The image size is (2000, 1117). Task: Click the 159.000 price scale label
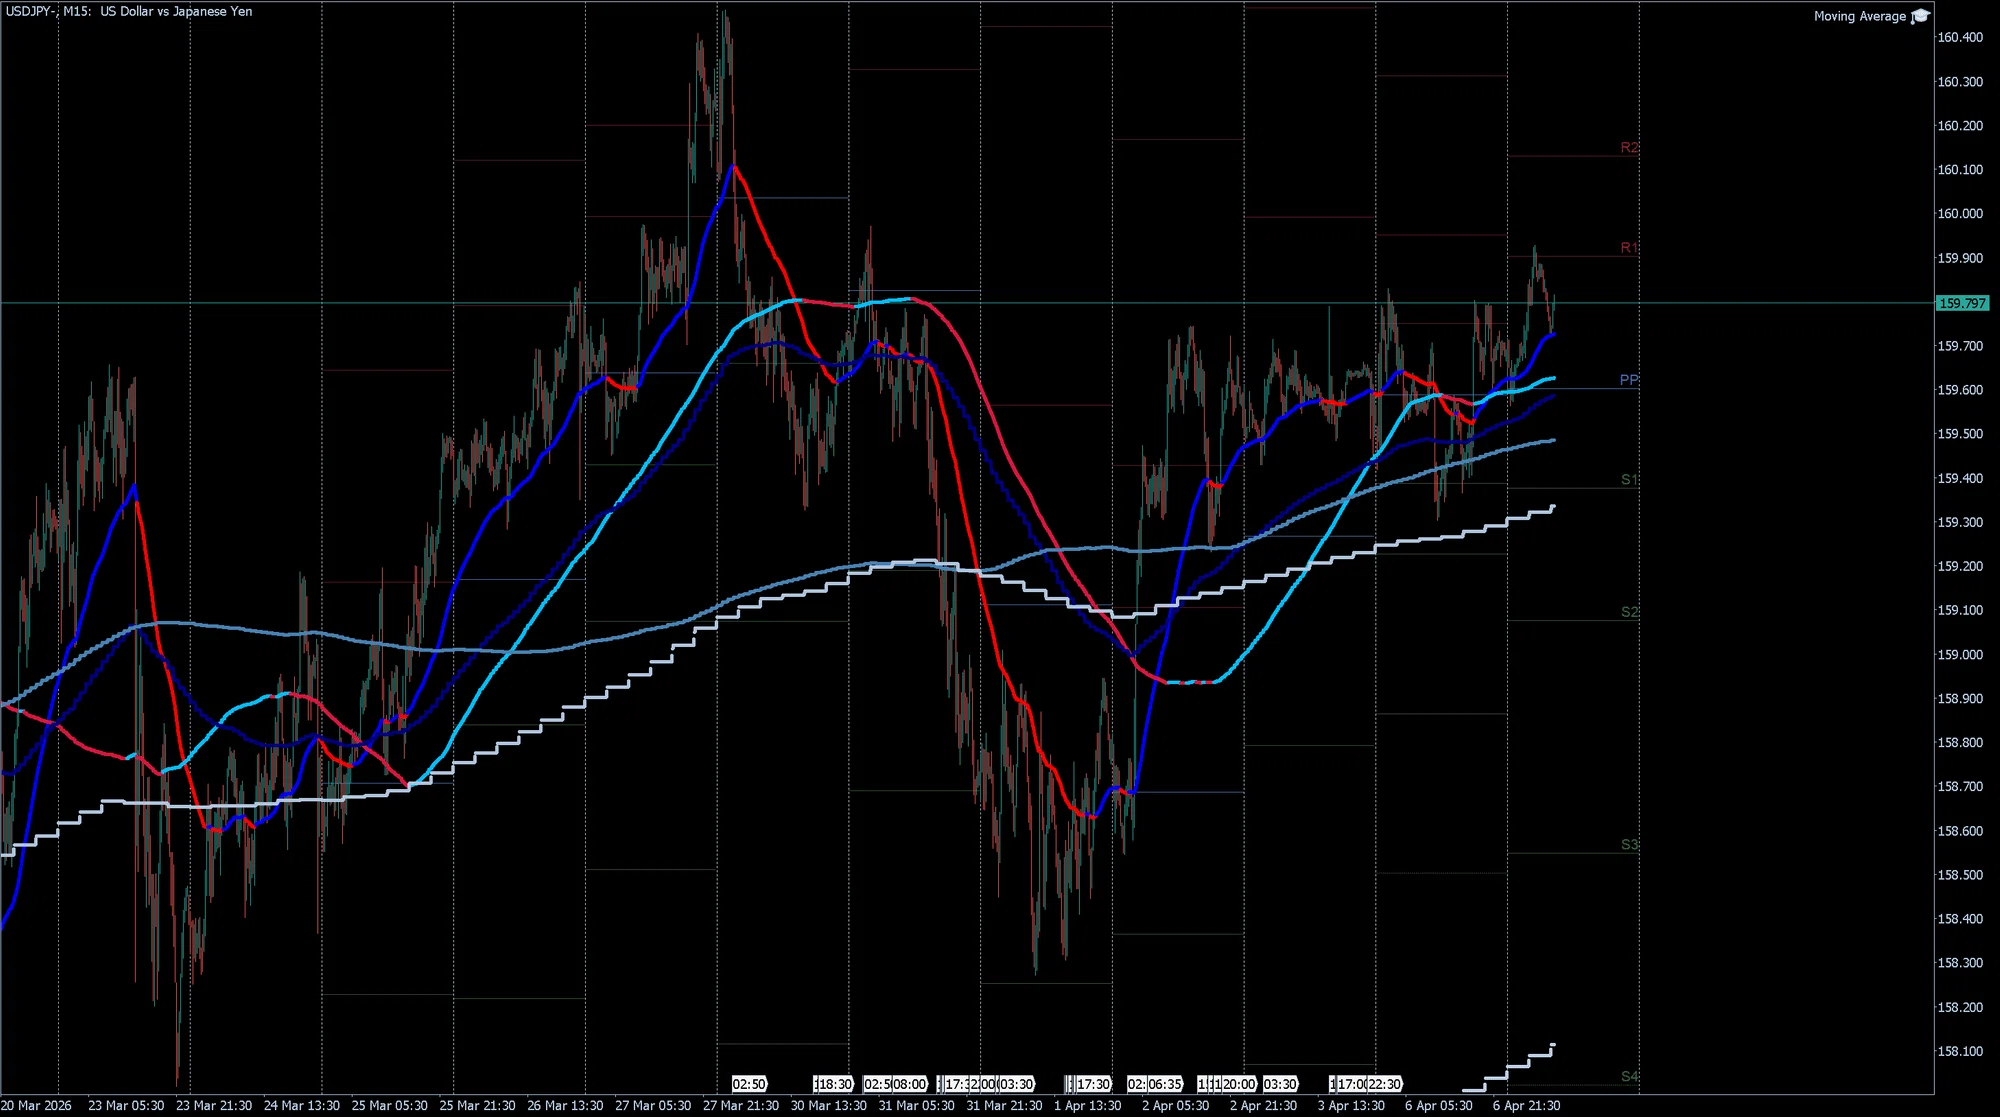(x=1960, y=655)
